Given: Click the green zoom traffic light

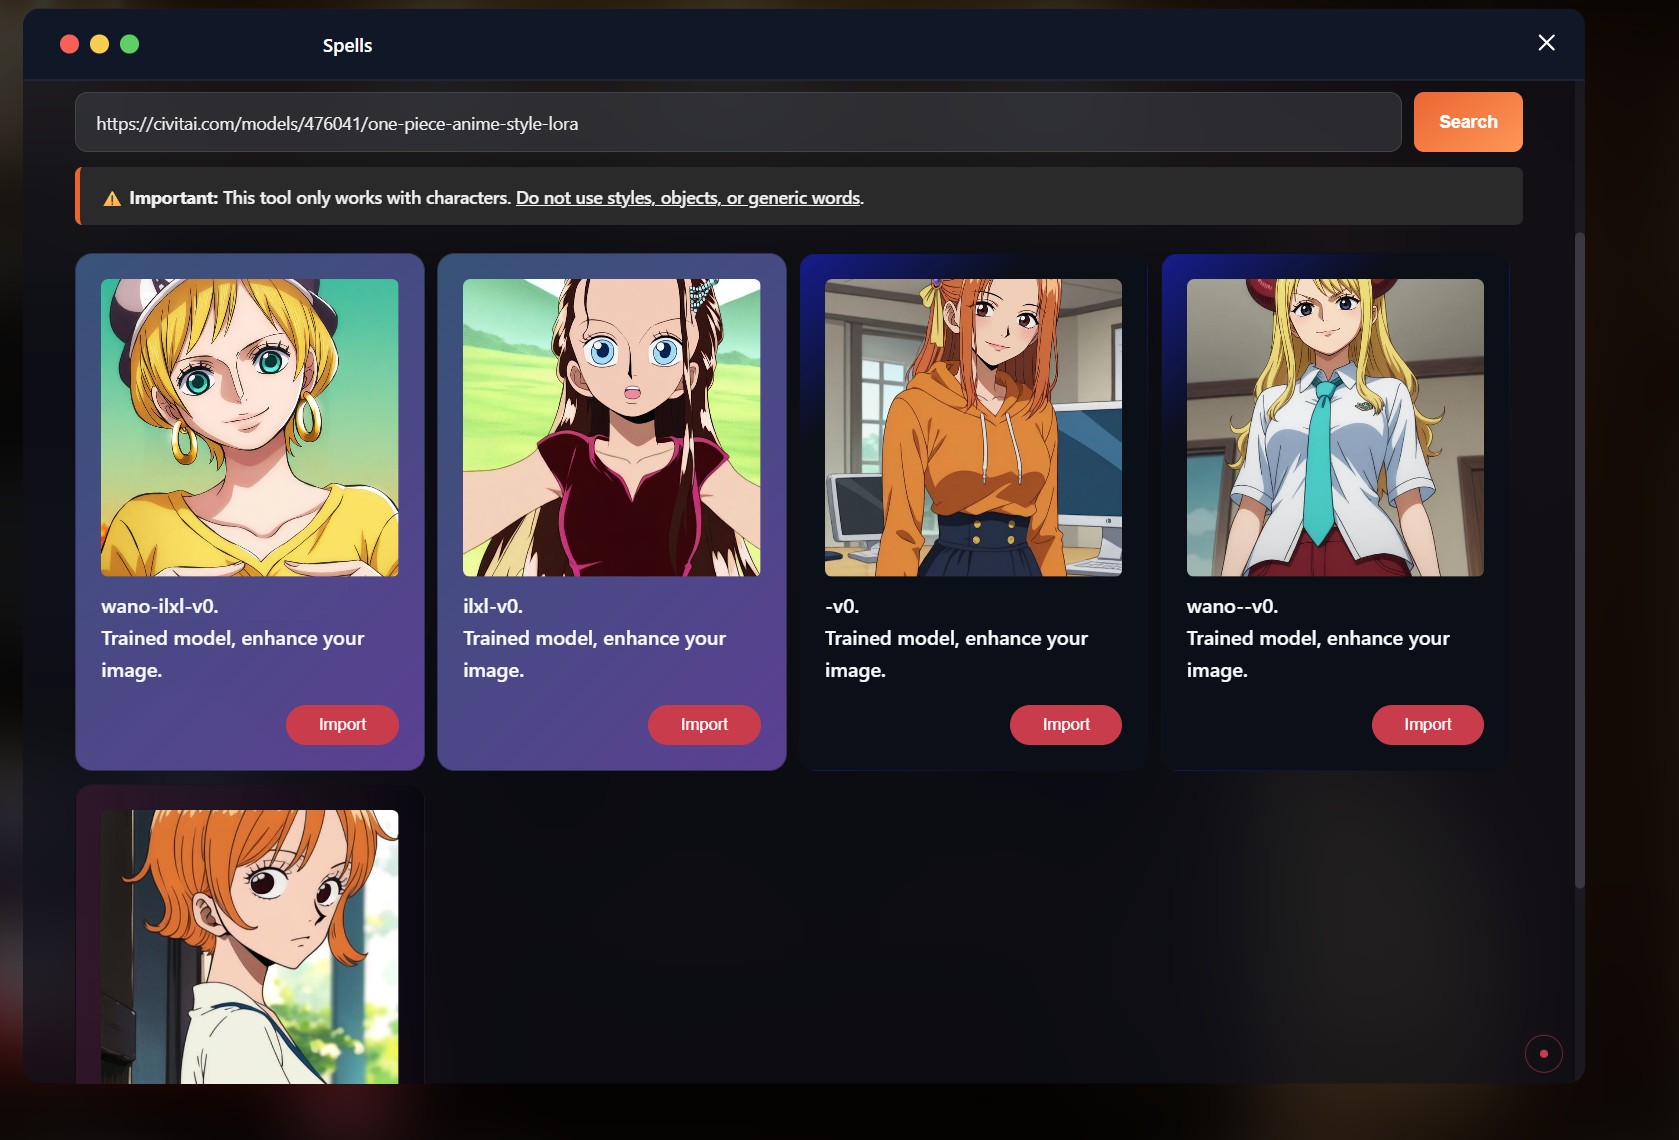Looking at the screenshot, I should [129, 44].
